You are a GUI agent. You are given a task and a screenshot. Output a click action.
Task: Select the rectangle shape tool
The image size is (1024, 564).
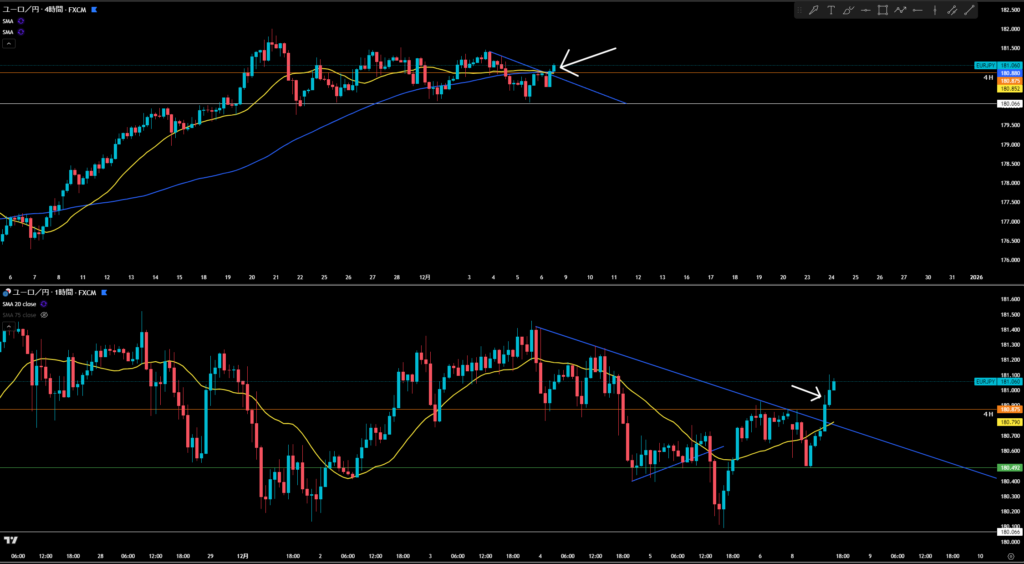(883, 11)
